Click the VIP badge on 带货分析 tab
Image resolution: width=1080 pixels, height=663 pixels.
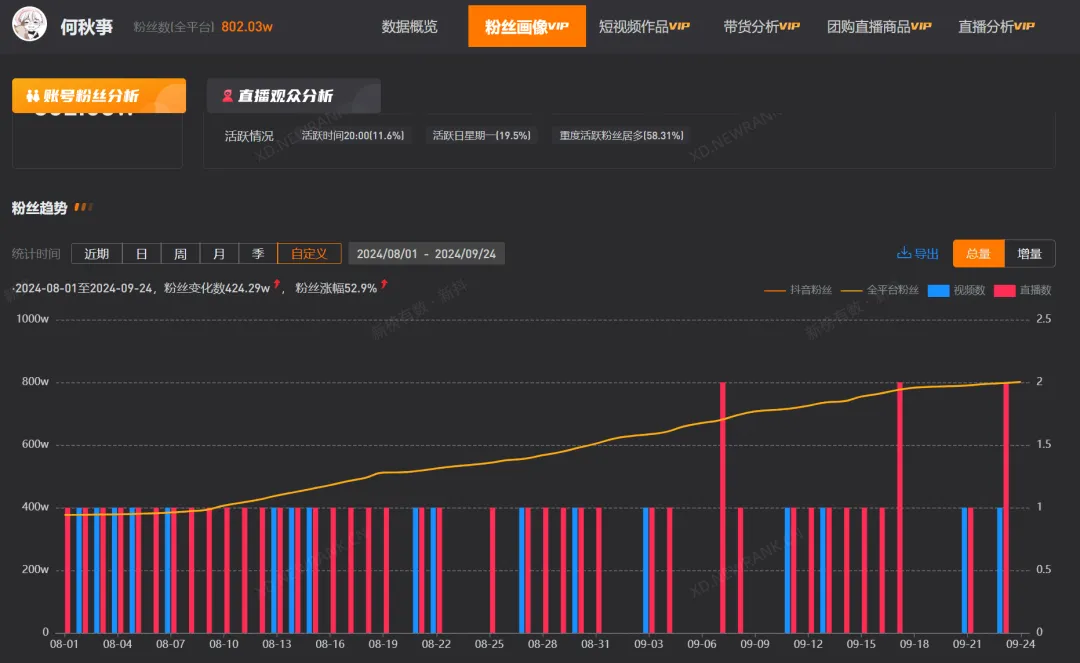[x=790, y=27]
